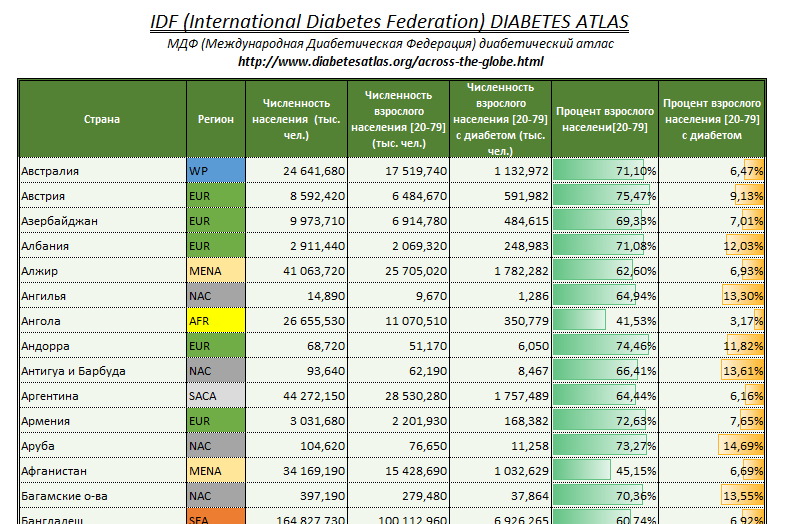Select the 'Багамские о-ва' country cell

[x=102, y=496]
